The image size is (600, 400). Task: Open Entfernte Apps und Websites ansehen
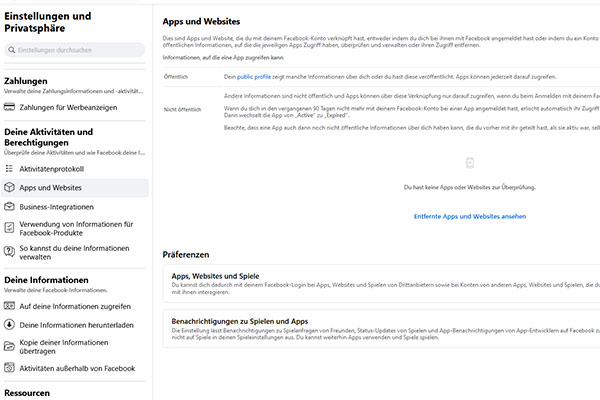pos(469,216)
